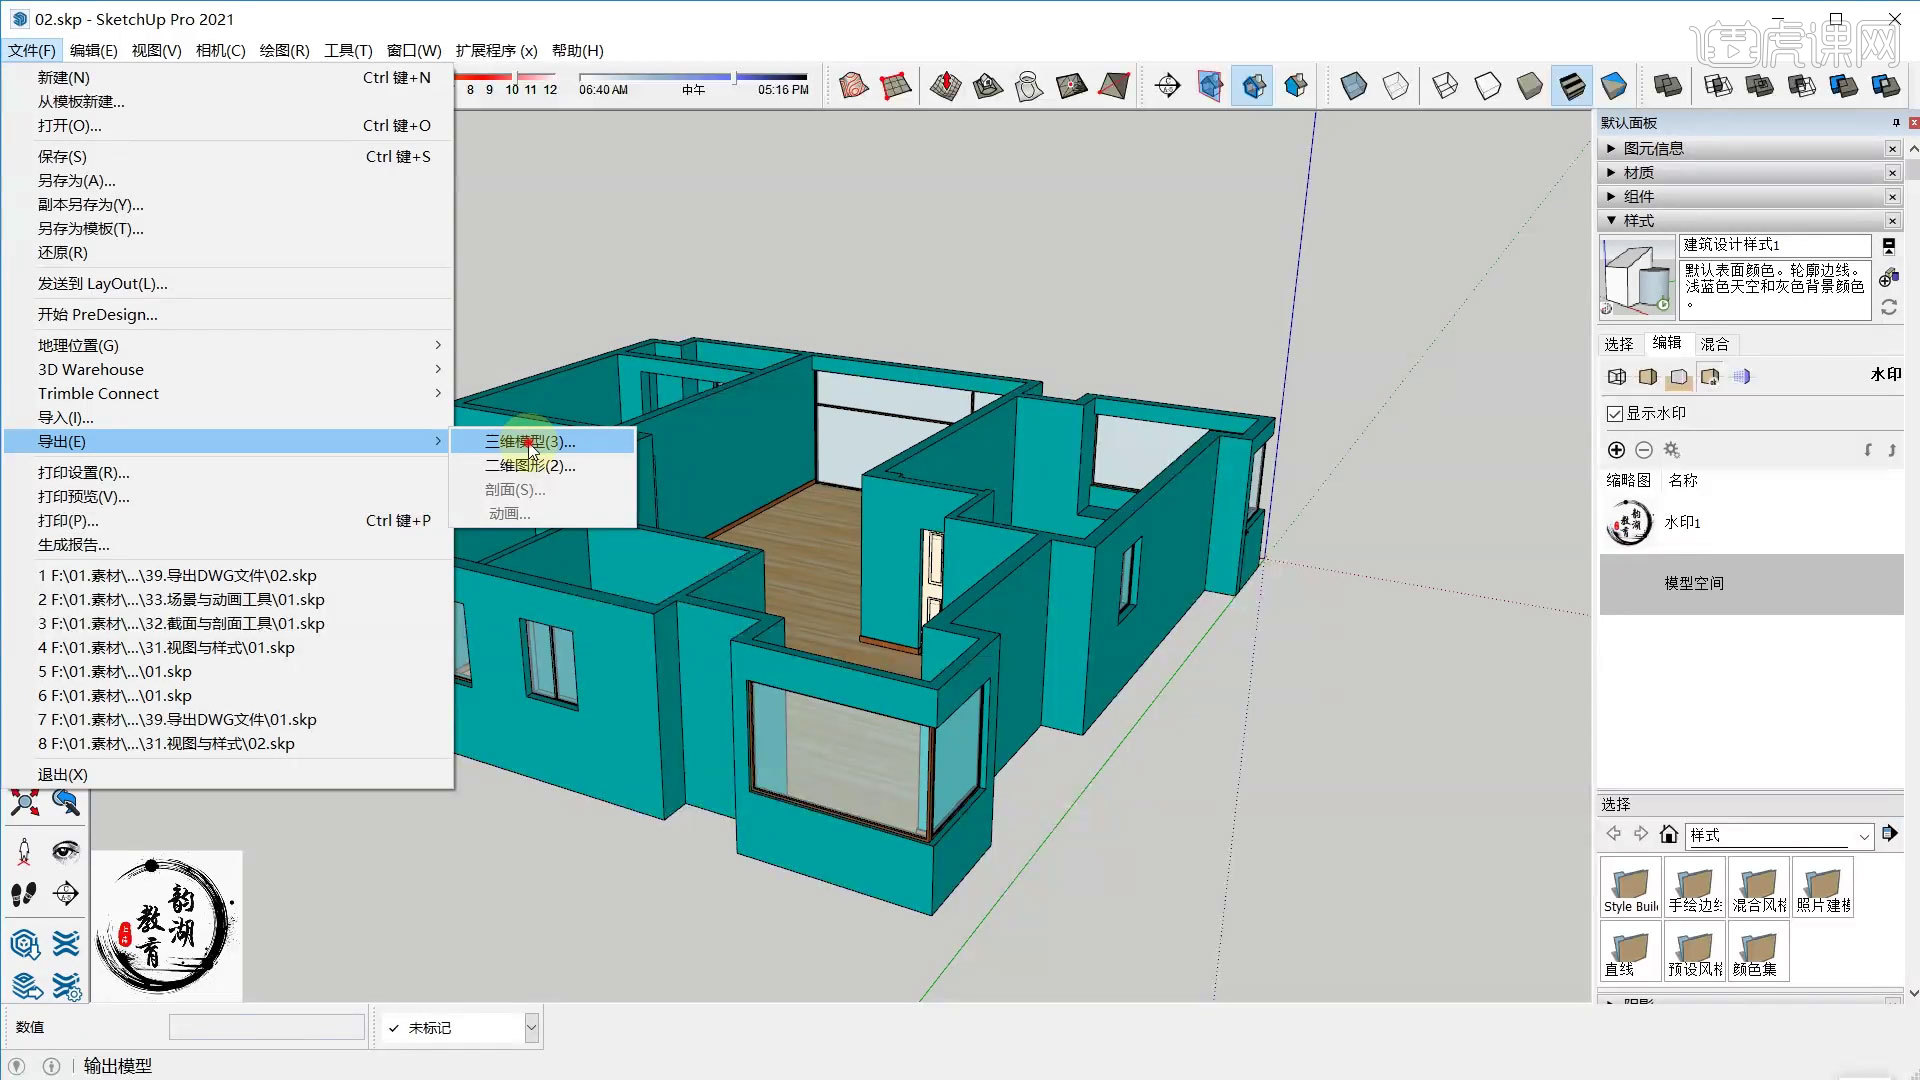Toggle X-Ray face style
This screenshot has height=1080, width=1920.
coord(1353,86)
